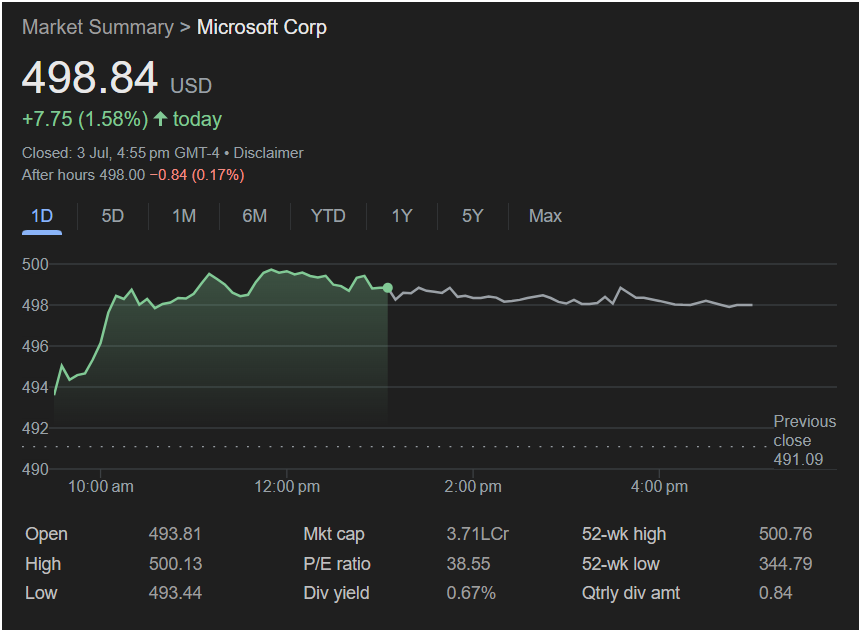Click the 52-wk low label

click(620, 563)
